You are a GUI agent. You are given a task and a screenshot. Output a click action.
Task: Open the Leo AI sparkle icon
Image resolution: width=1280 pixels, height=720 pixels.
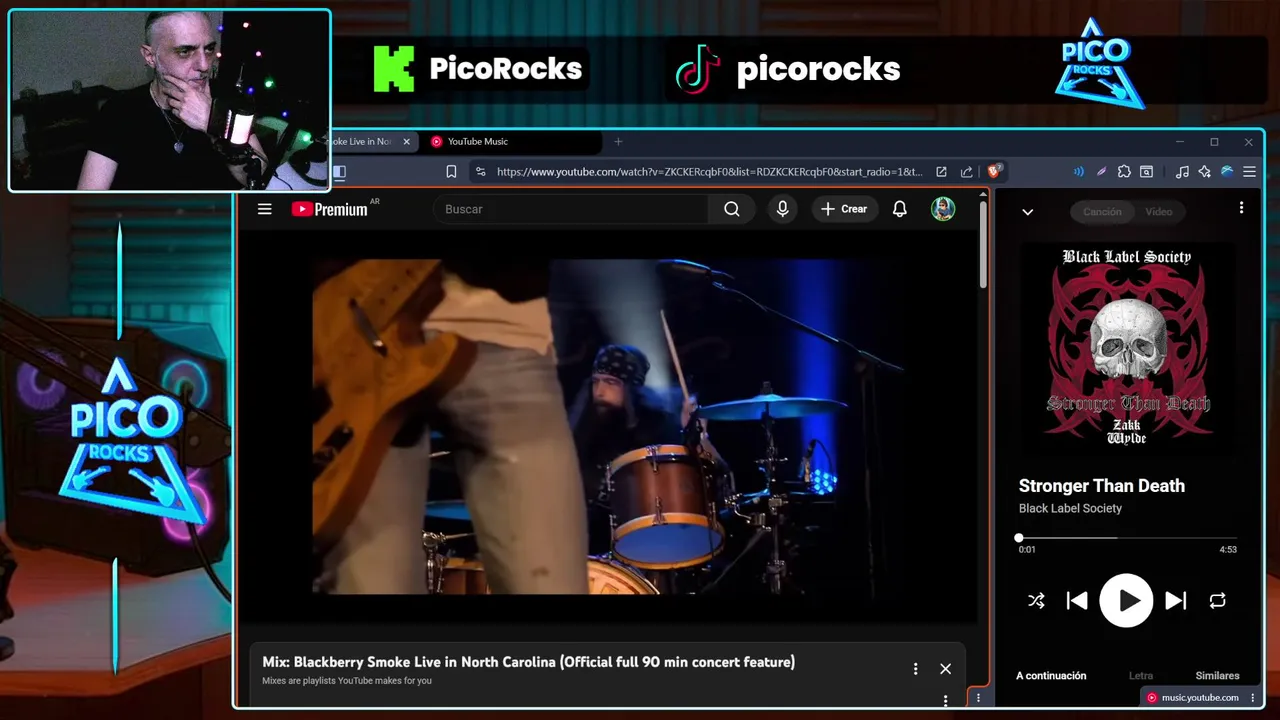[1205, 172]
